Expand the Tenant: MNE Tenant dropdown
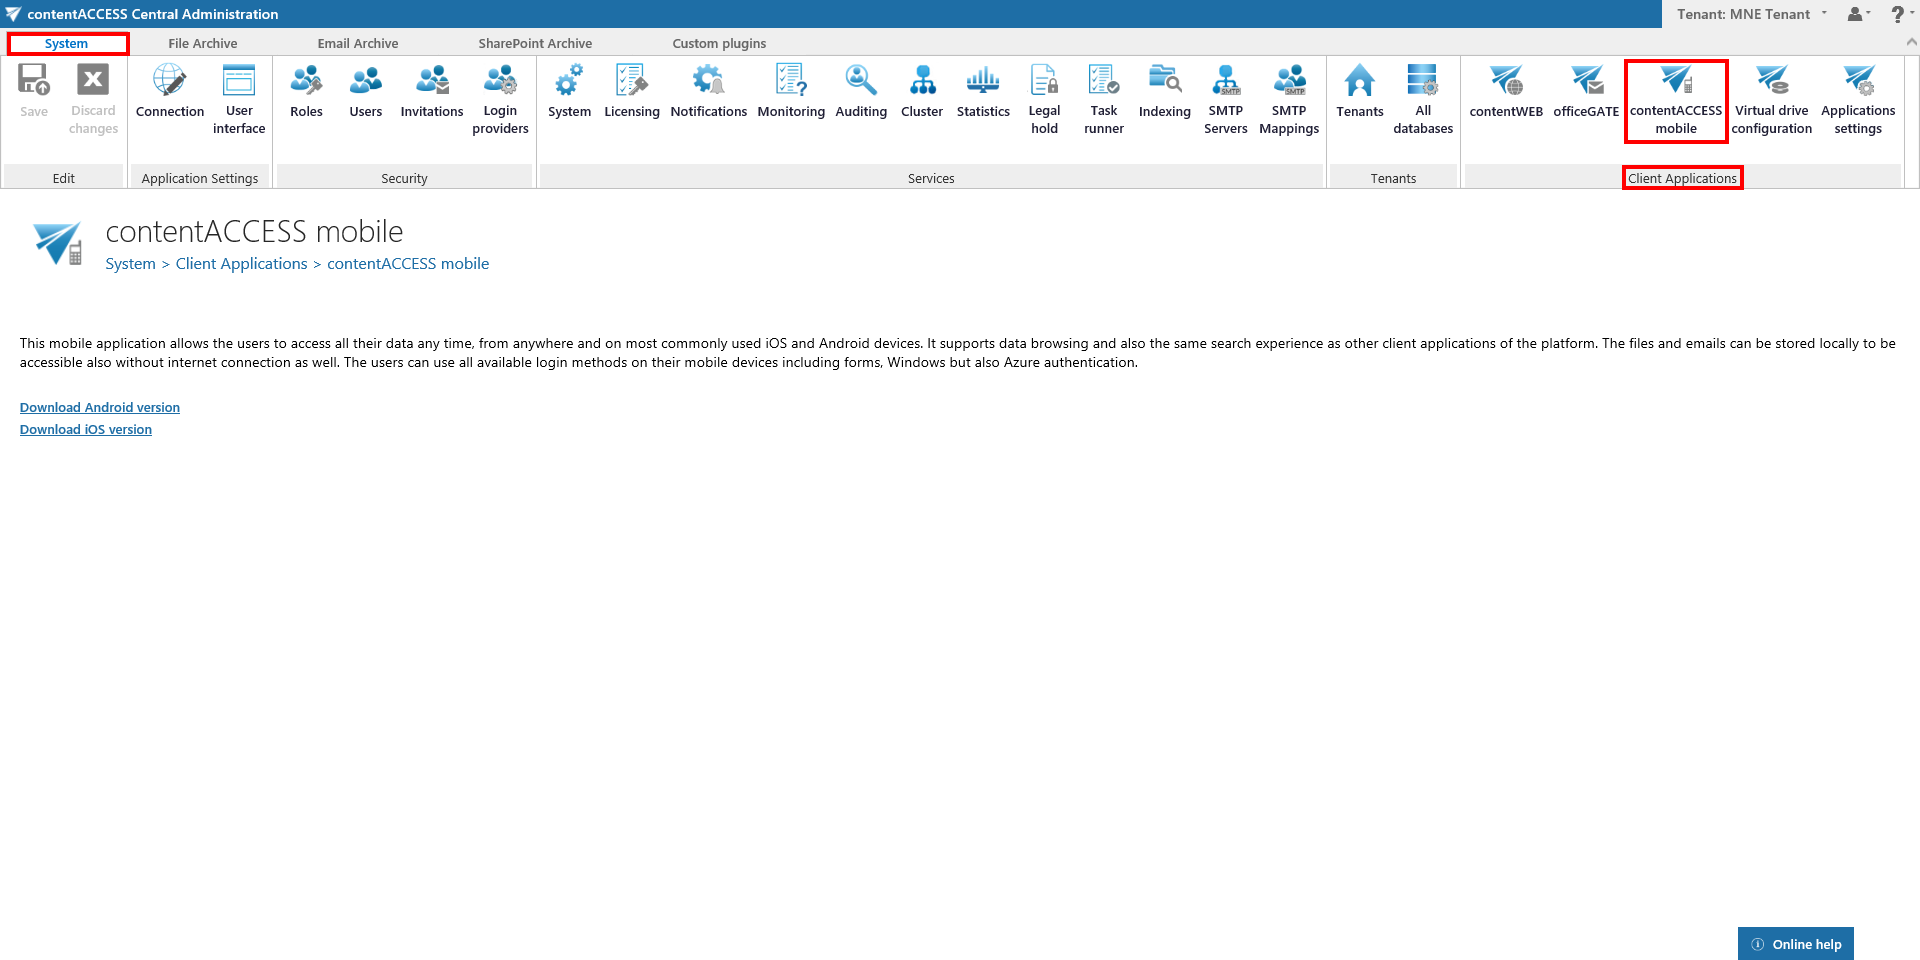1920x960 pixels. (x=1752, y=14)
